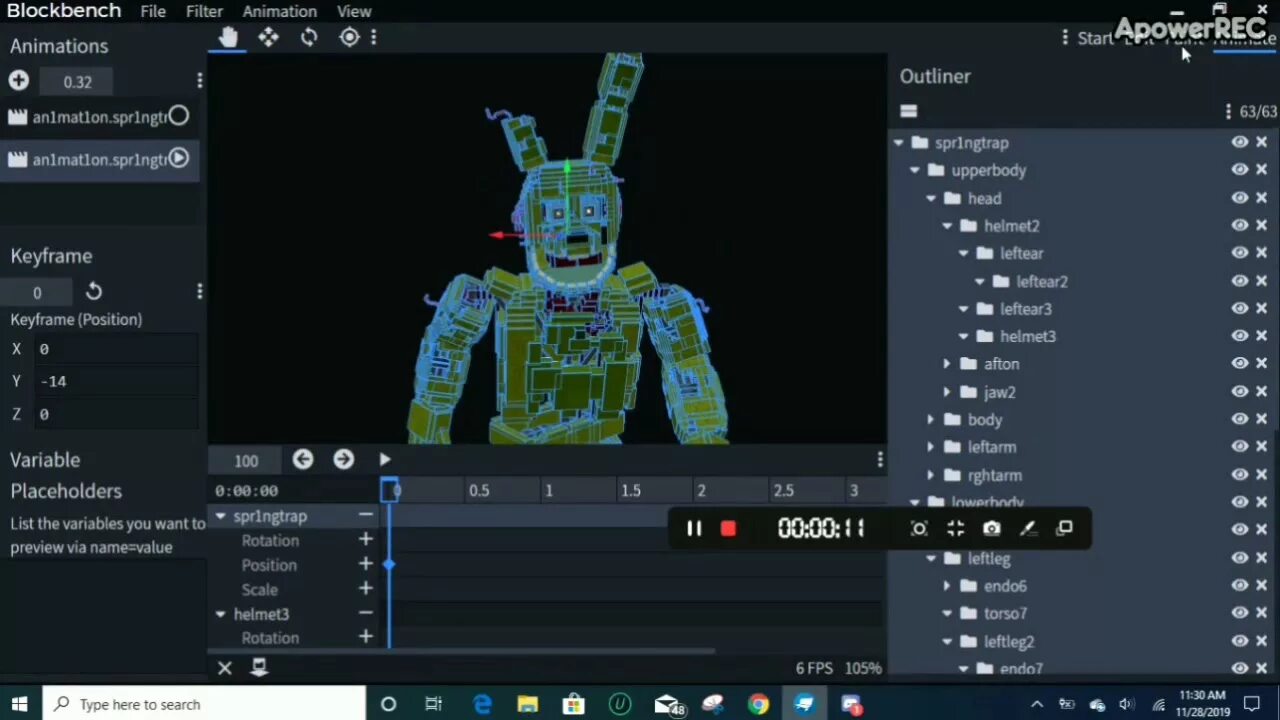The image size is (1280, 720).
Task: Edit keyframe Y position value field
Action: pyautogui.click(x=117, y=381)
